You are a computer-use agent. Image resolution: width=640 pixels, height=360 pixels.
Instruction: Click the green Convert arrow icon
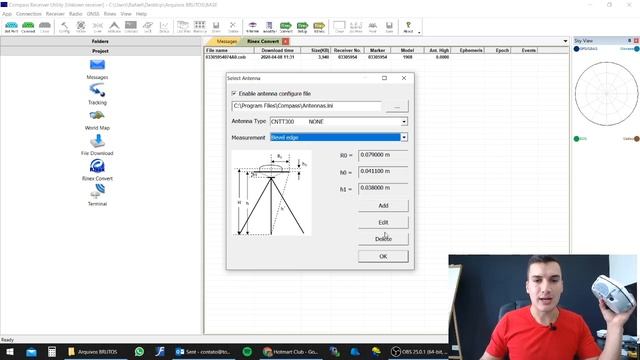[286, 27]
